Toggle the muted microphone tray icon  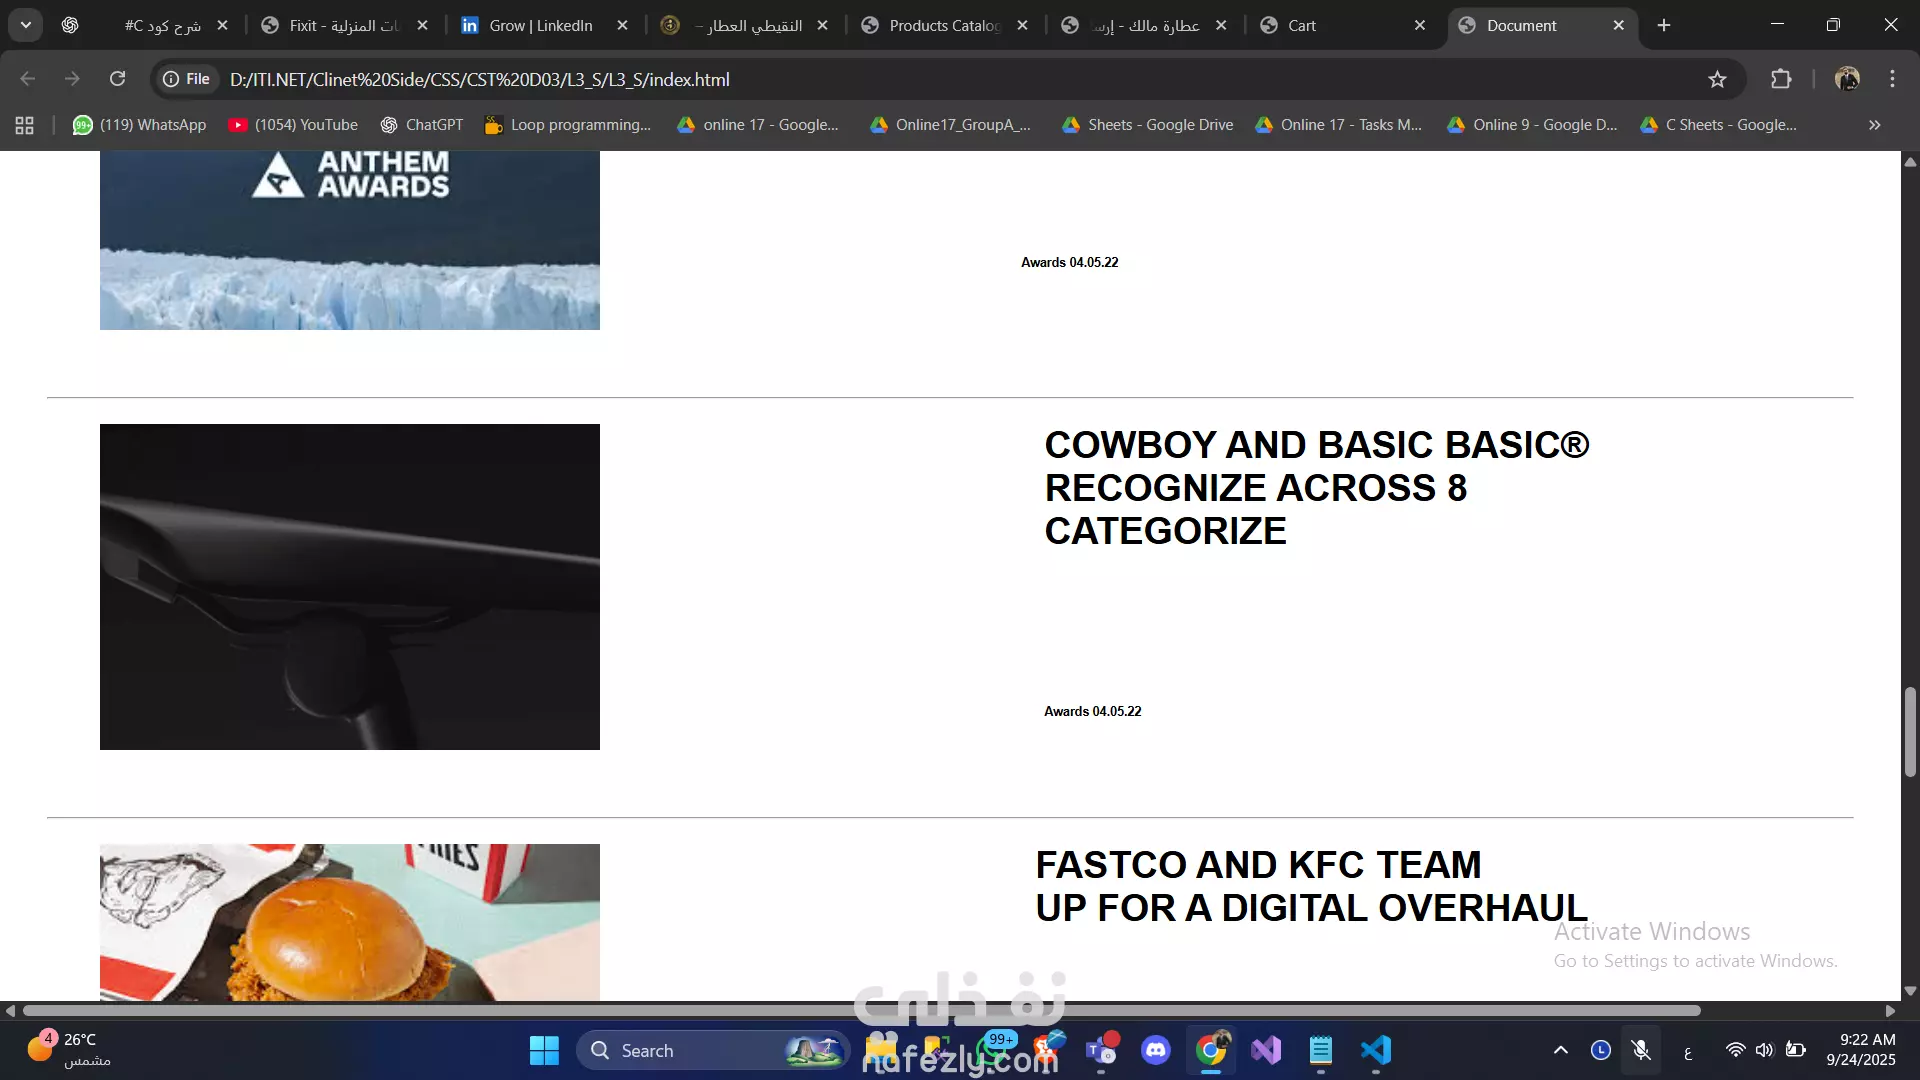pyautogui.click(x=1641, y=1050)
